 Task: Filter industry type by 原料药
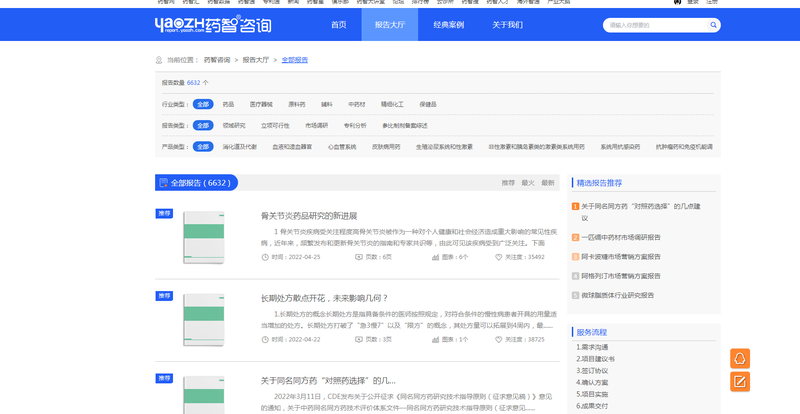tap(296, 104)
